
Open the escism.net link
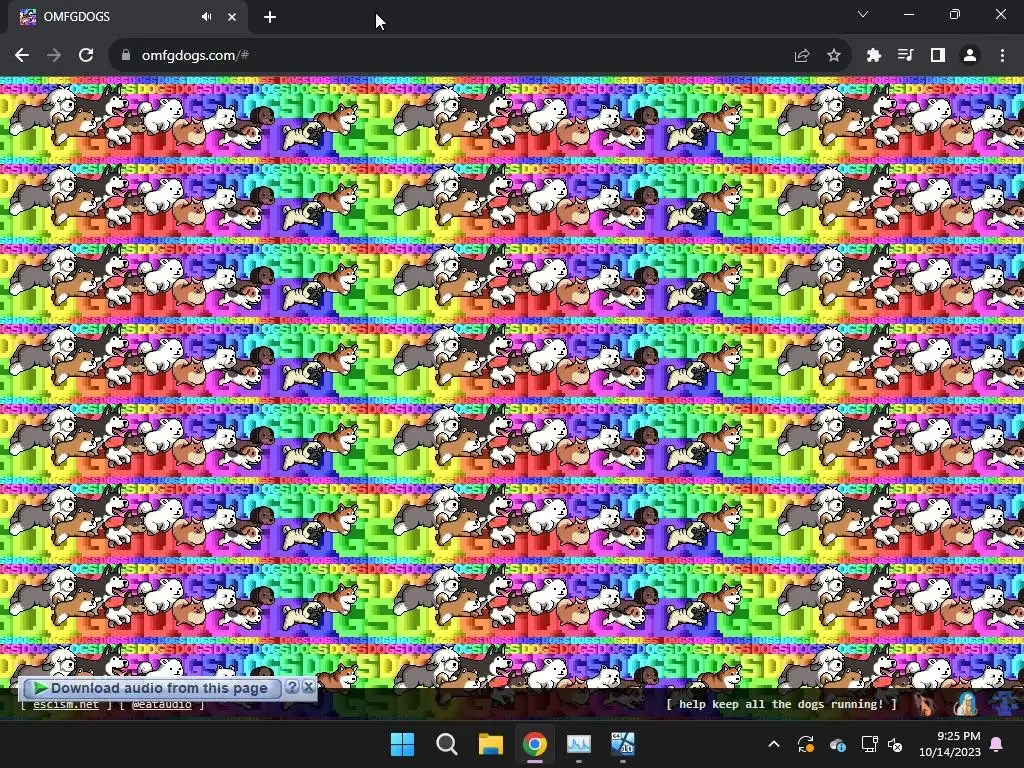pos(66,705)
